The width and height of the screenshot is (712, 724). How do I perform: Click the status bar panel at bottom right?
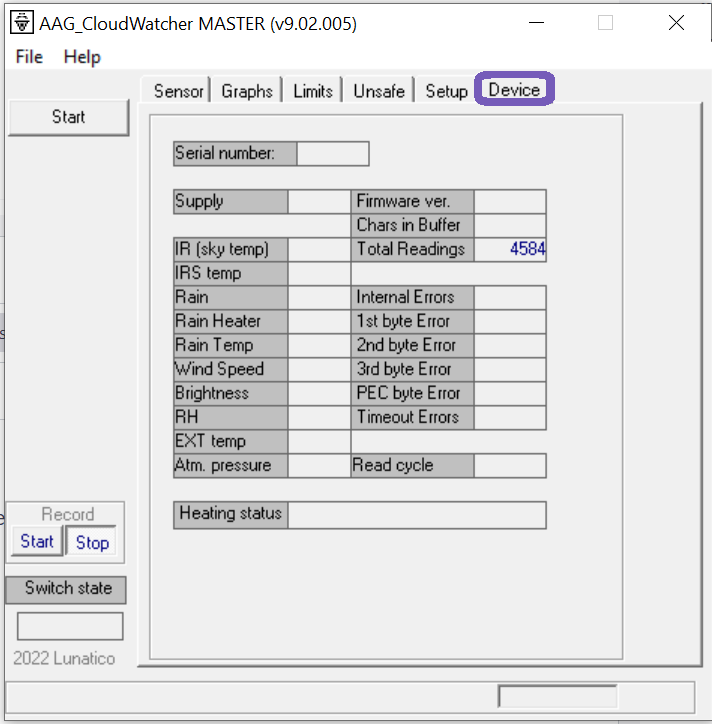(x=557, y=696)
